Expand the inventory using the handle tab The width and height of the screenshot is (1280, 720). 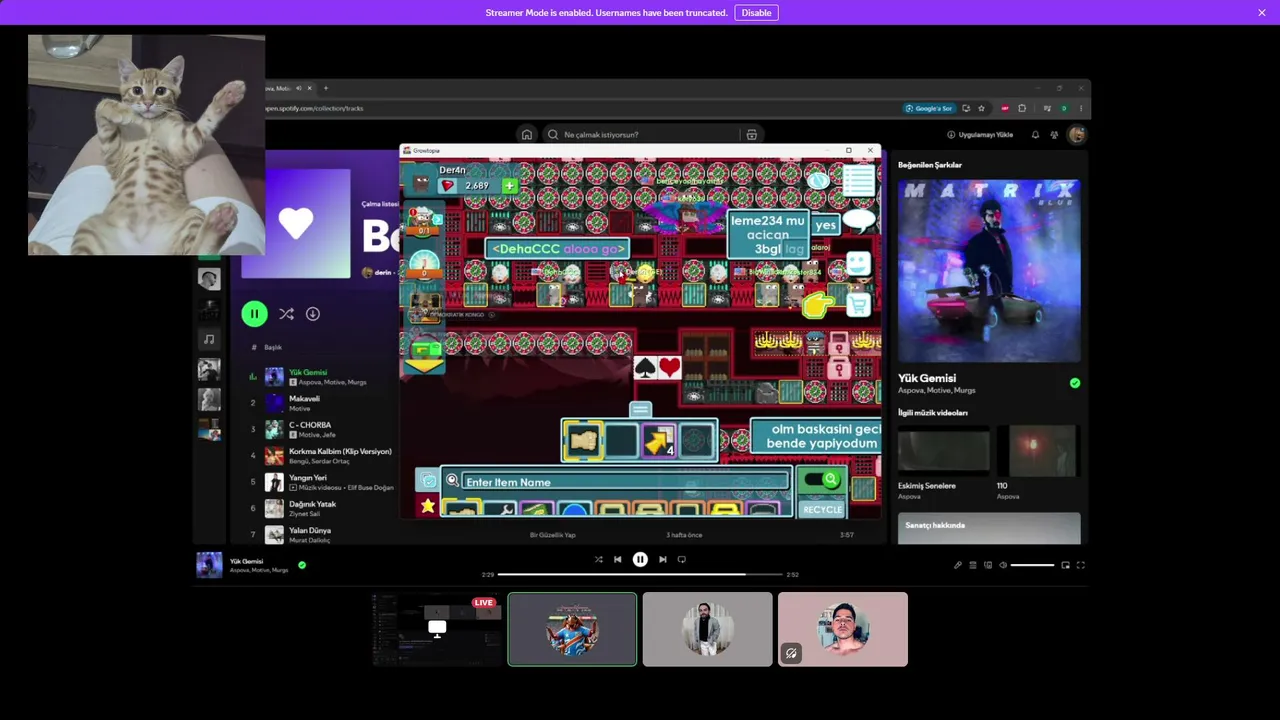[x=640, y=409]
